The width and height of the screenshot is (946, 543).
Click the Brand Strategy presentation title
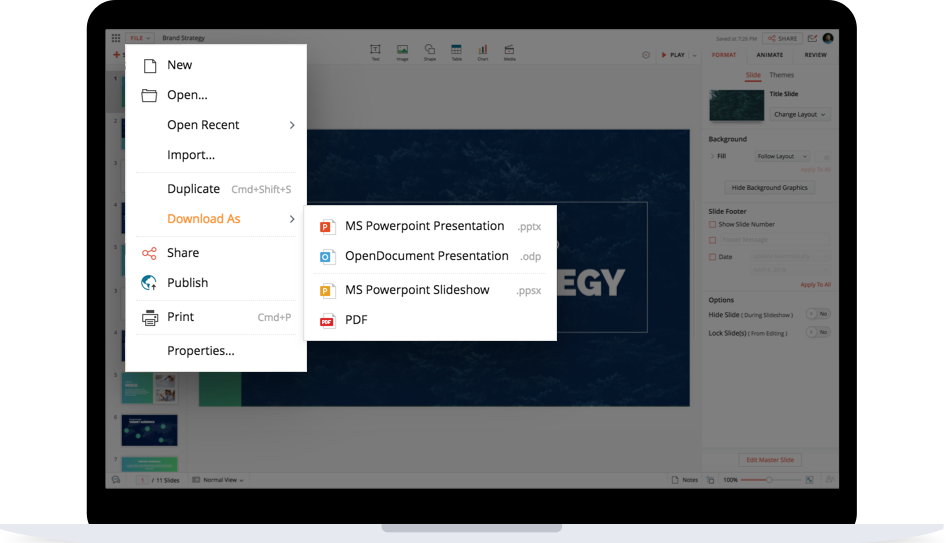point(183,38)
